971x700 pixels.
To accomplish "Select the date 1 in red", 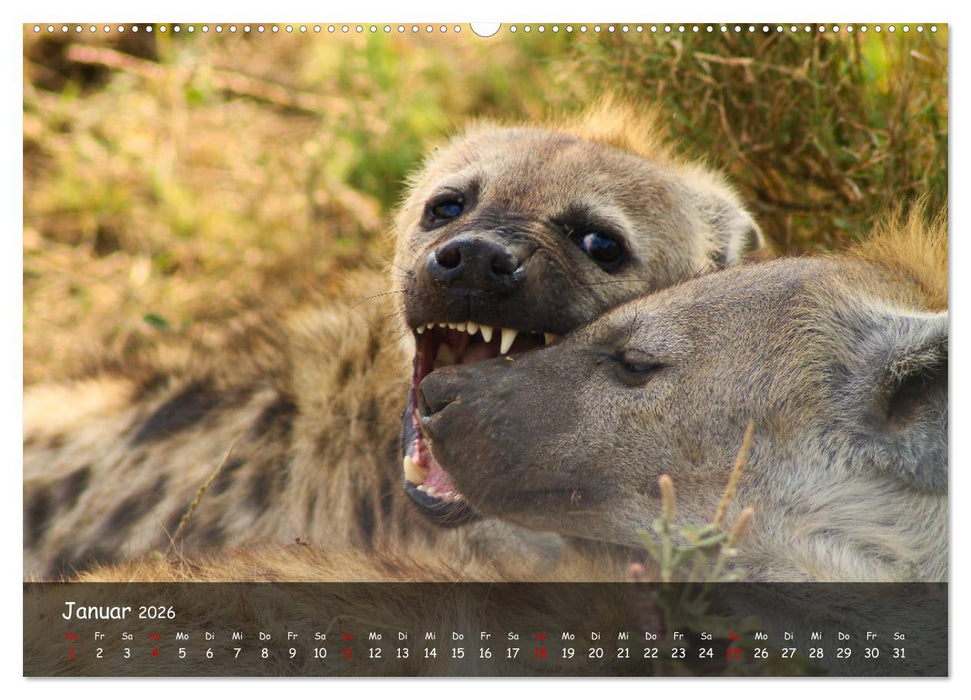I will pos(69,654).
